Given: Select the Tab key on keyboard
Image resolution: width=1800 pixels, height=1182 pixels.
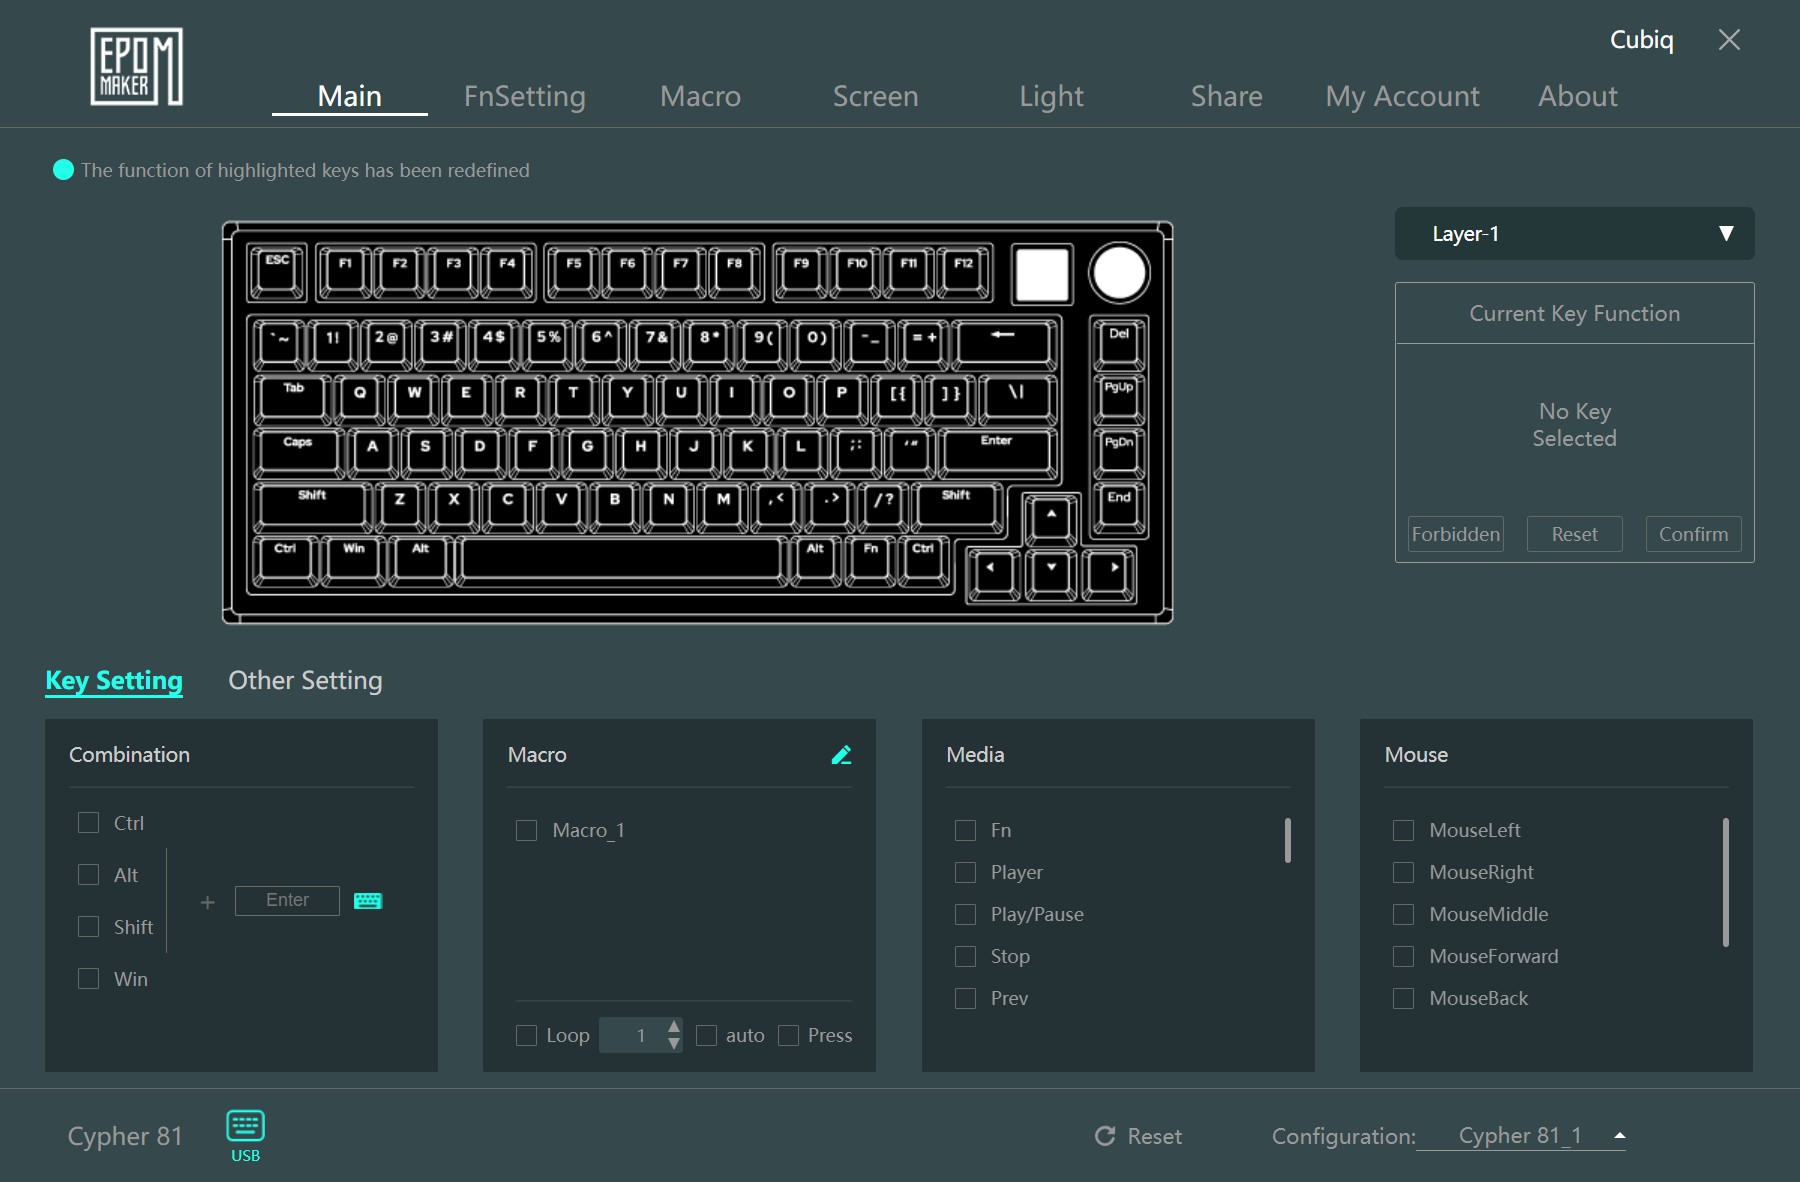Looking at the screenshot, I should coord(292,399).
